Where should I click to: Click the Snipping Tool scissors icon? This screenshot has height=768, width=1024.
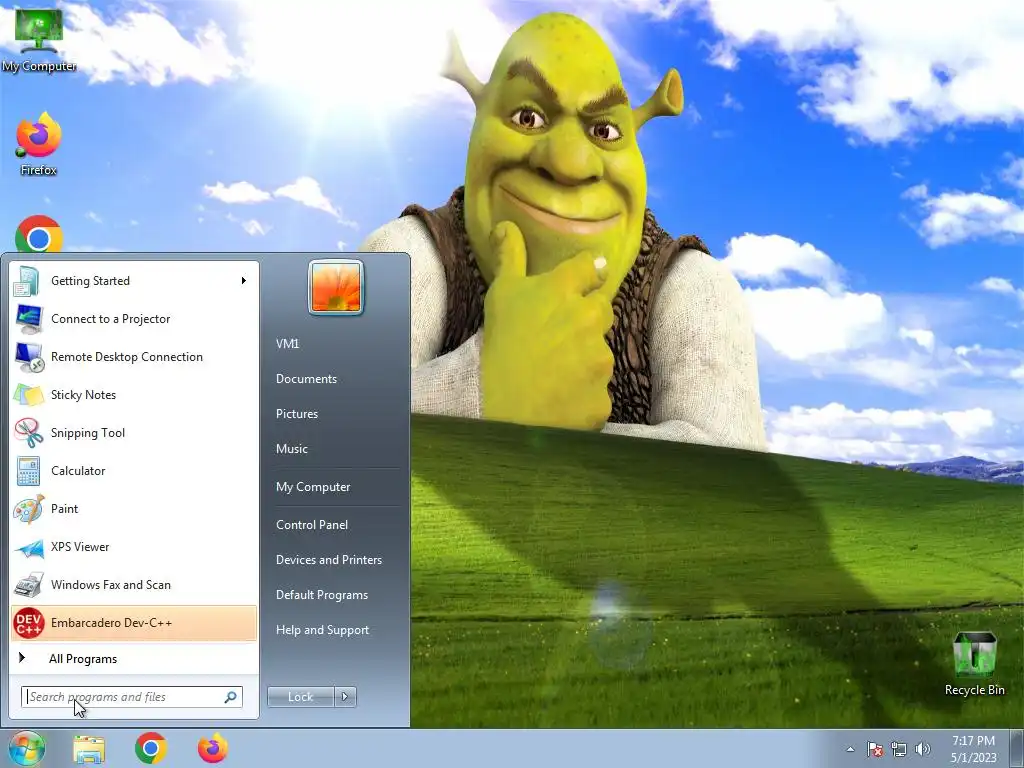point(28,433)
